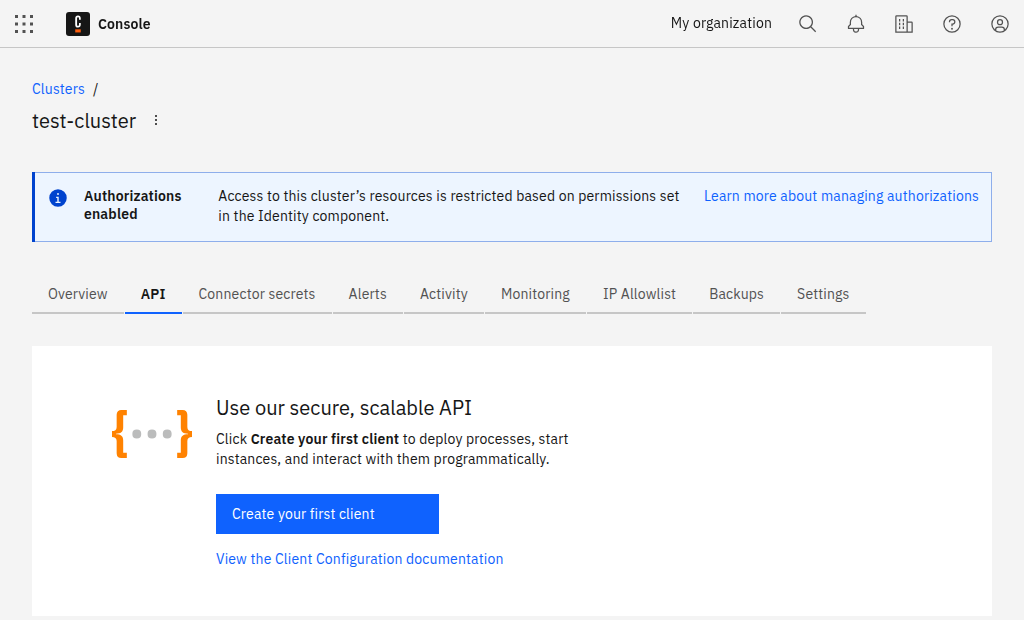1024x620 pixels.
Task: Click the Camunda Console logo
Action: point(78,24)
